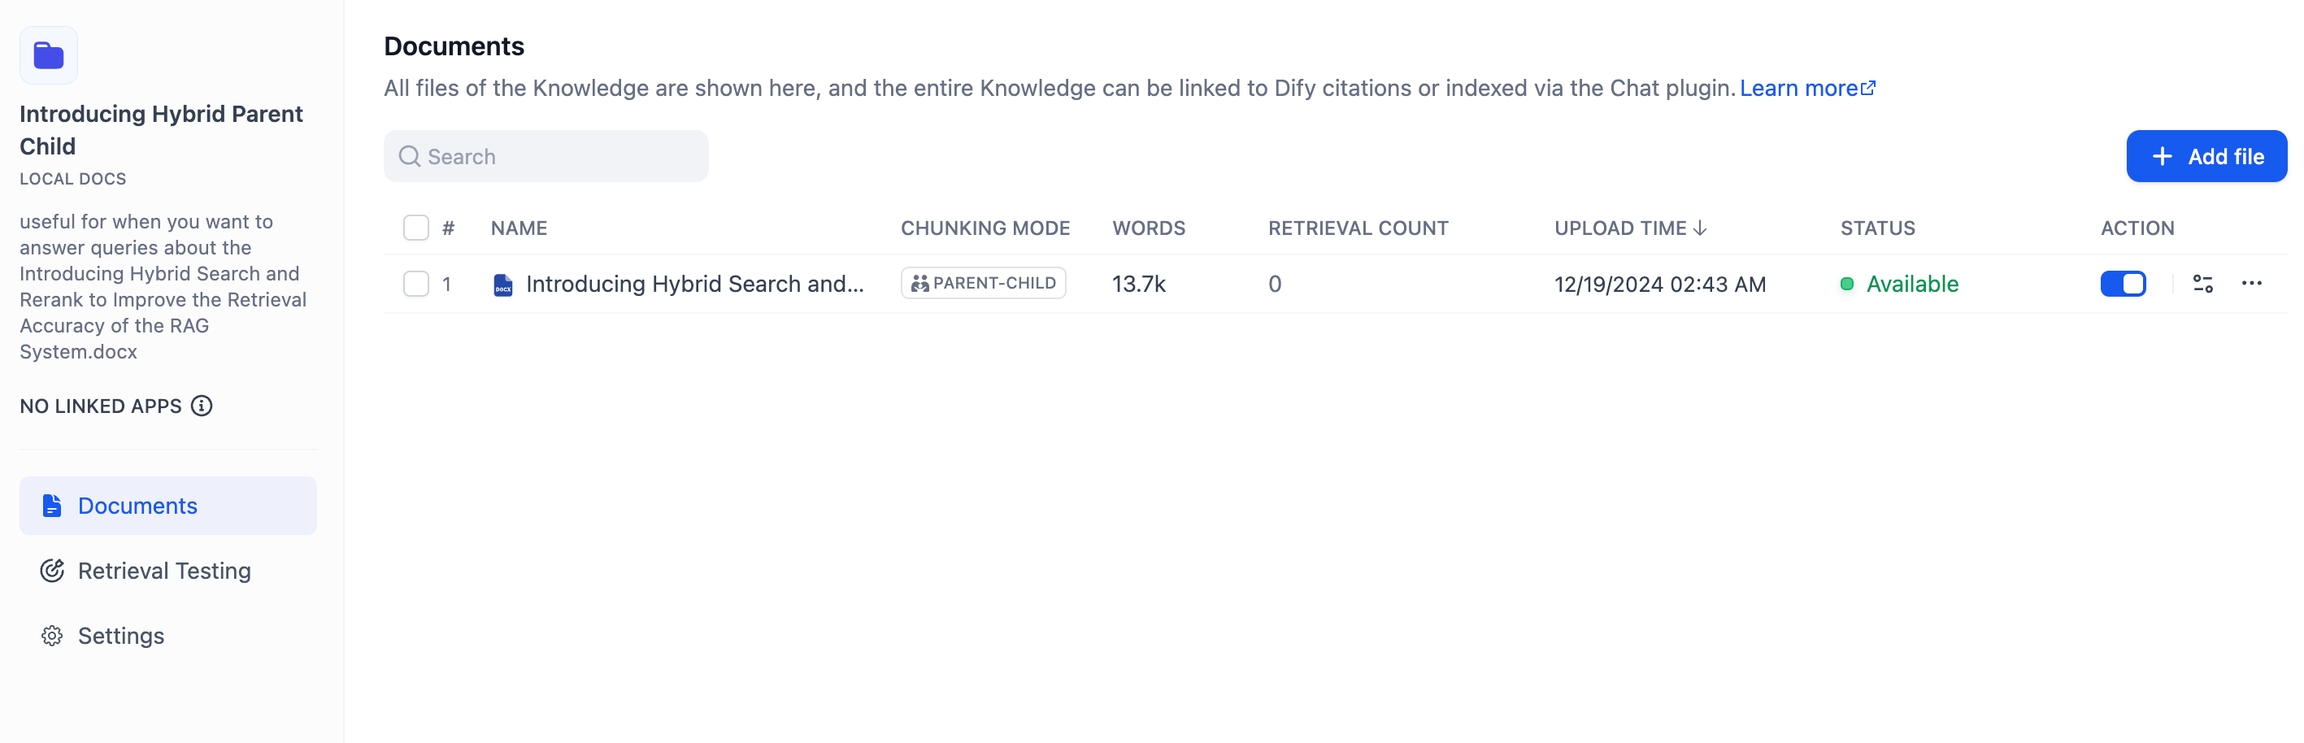Click the knowledge base folder icon
Viewport: 2304px width, 743px height.
48,56
